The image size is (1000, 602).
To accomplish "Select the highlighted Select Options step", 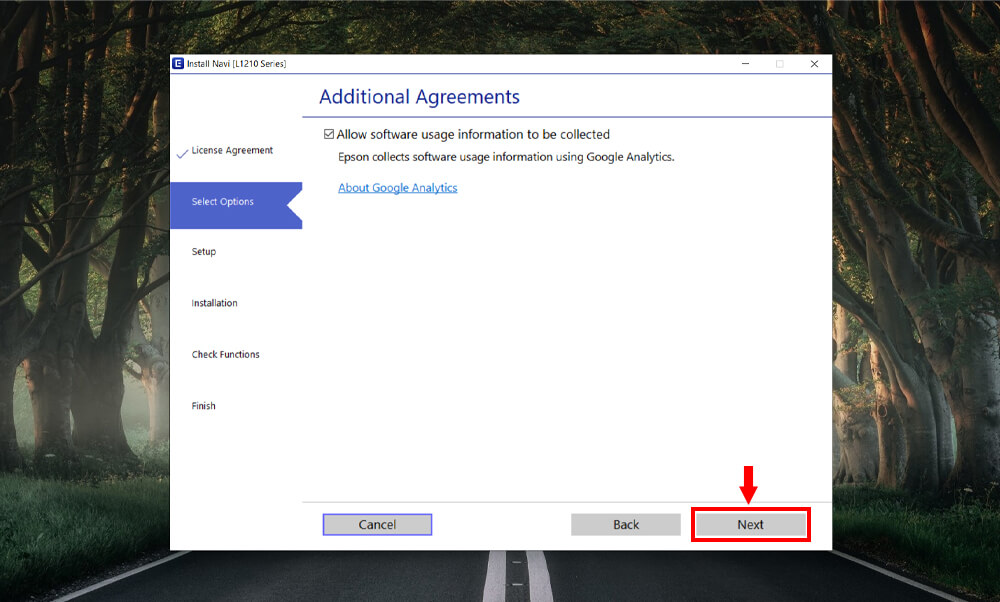I will (x=223, y=202).
